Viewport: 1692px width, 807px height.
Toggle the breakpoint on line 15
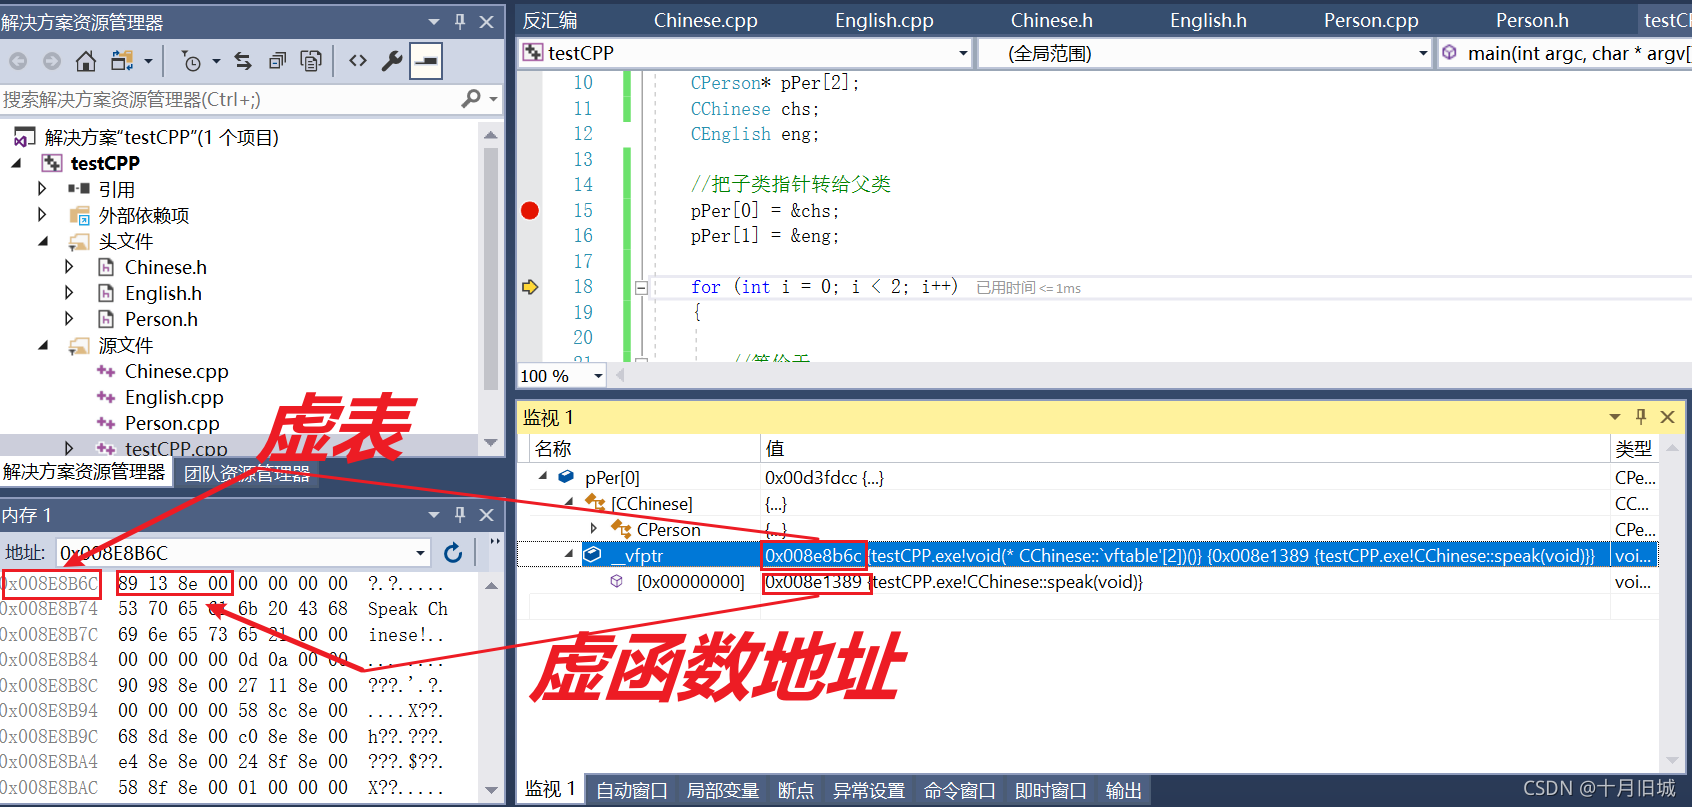tap(530, 210)
